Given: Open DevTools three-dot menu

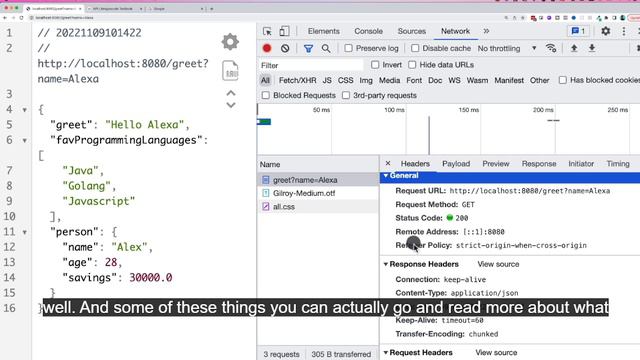Looking at the screenshot, I should [624, 31].
